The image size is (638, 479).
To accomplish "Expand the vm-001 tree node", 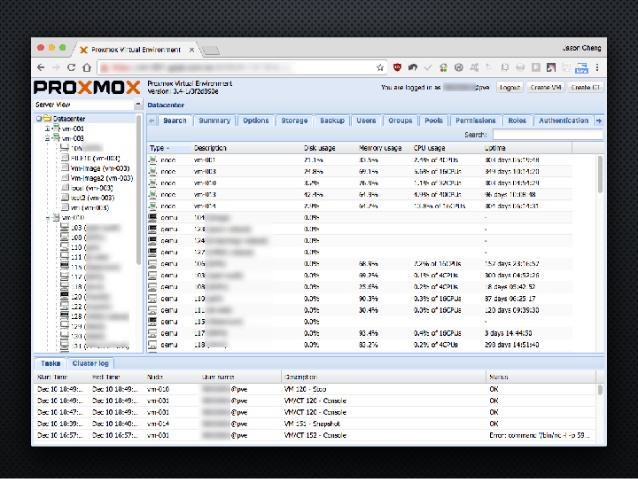I will coord(48,128).
